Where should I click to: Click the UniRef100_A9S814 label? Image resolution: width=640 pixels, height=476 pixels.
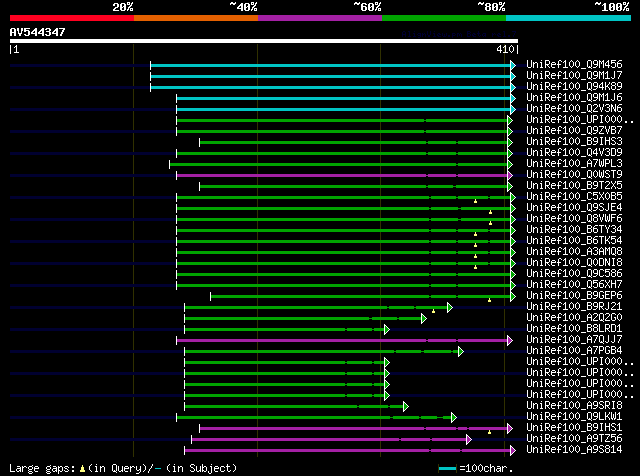pyautogui.click(x=574, y=450)
